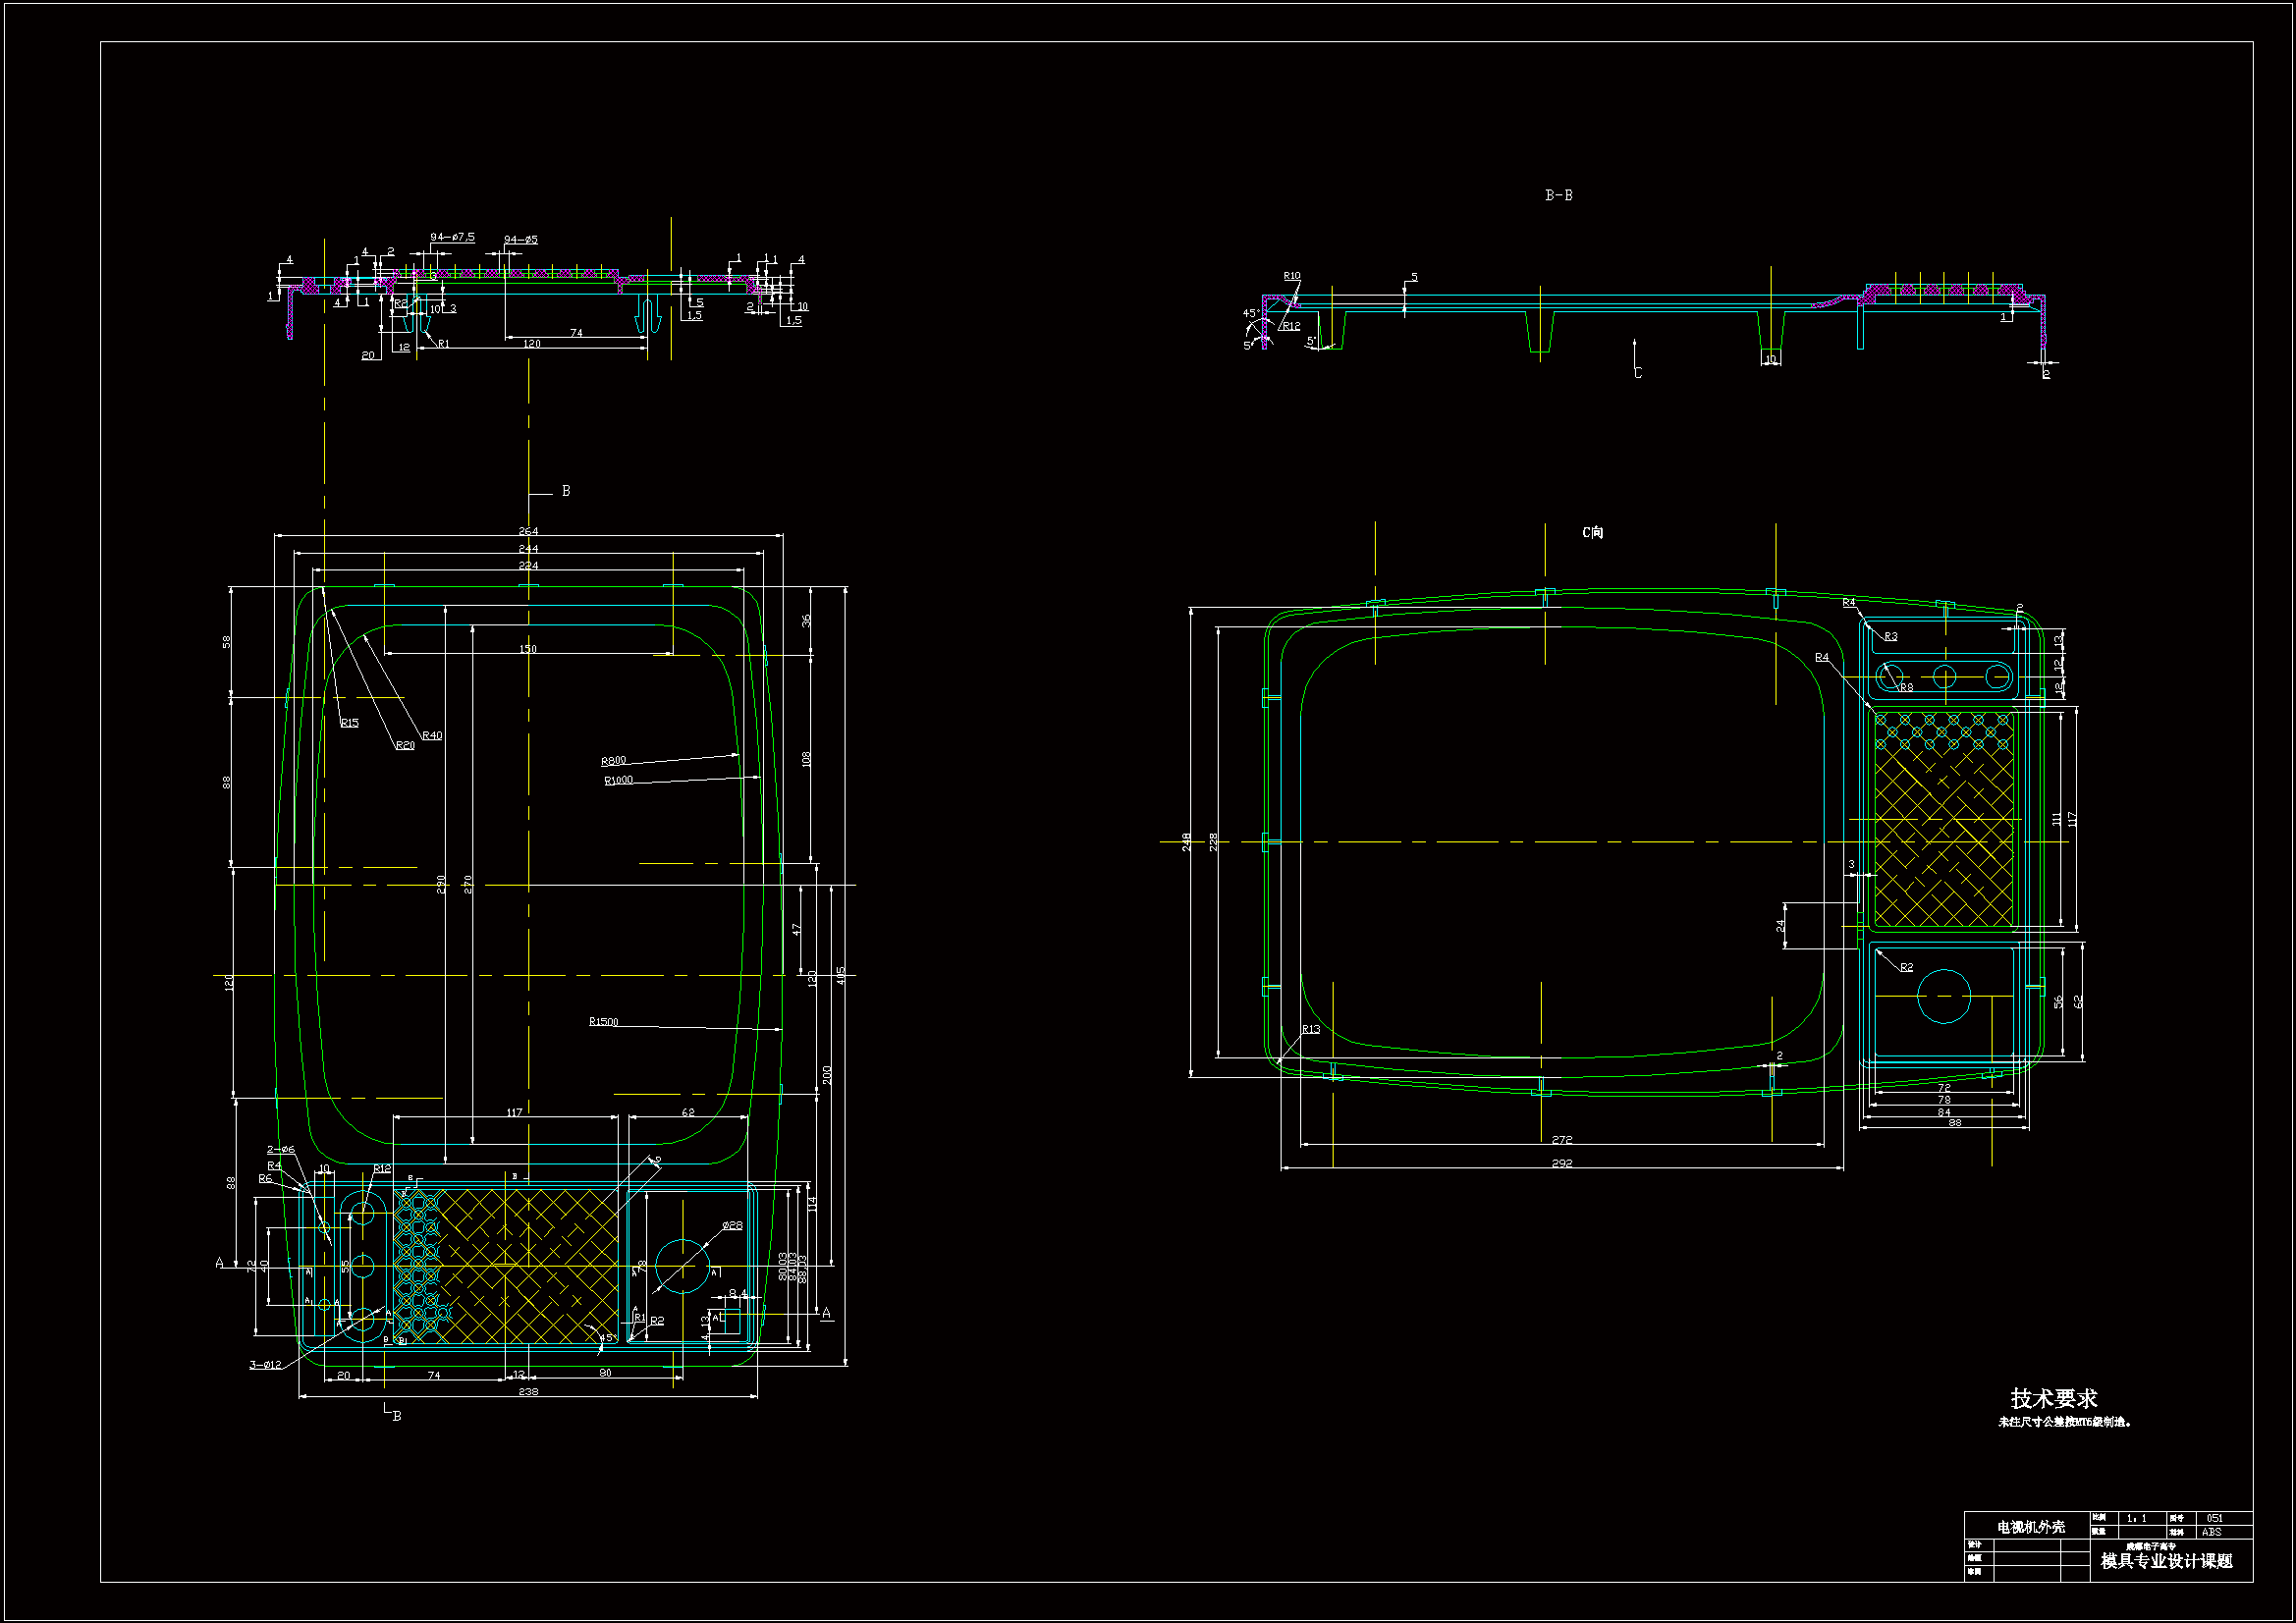Click the 94-ø7.5 hole callout
Viewport: 2296px width, 1623px height.
point(452,237)
